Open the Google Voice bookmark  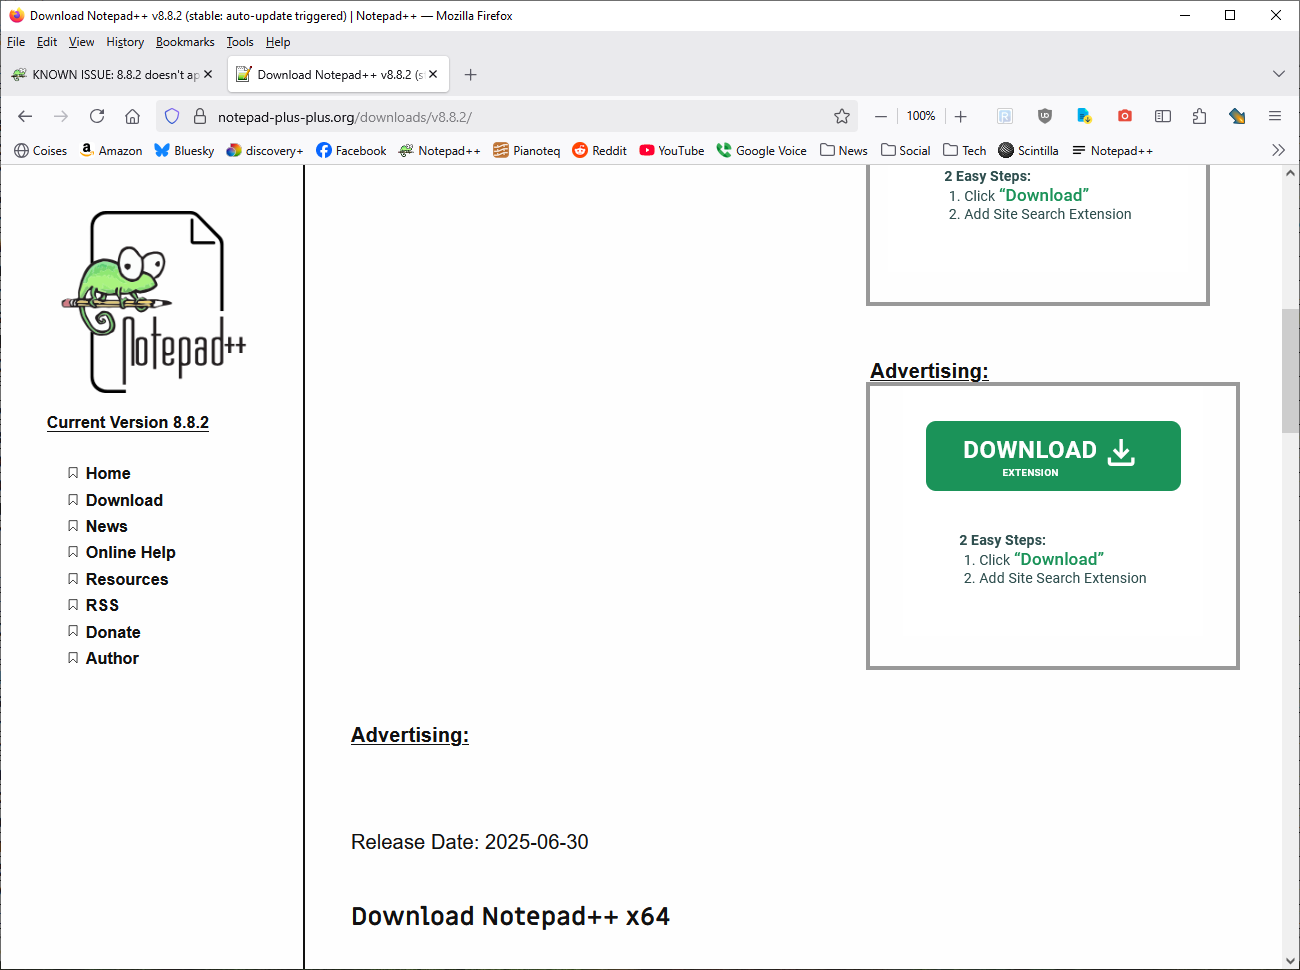click(761, 150)
